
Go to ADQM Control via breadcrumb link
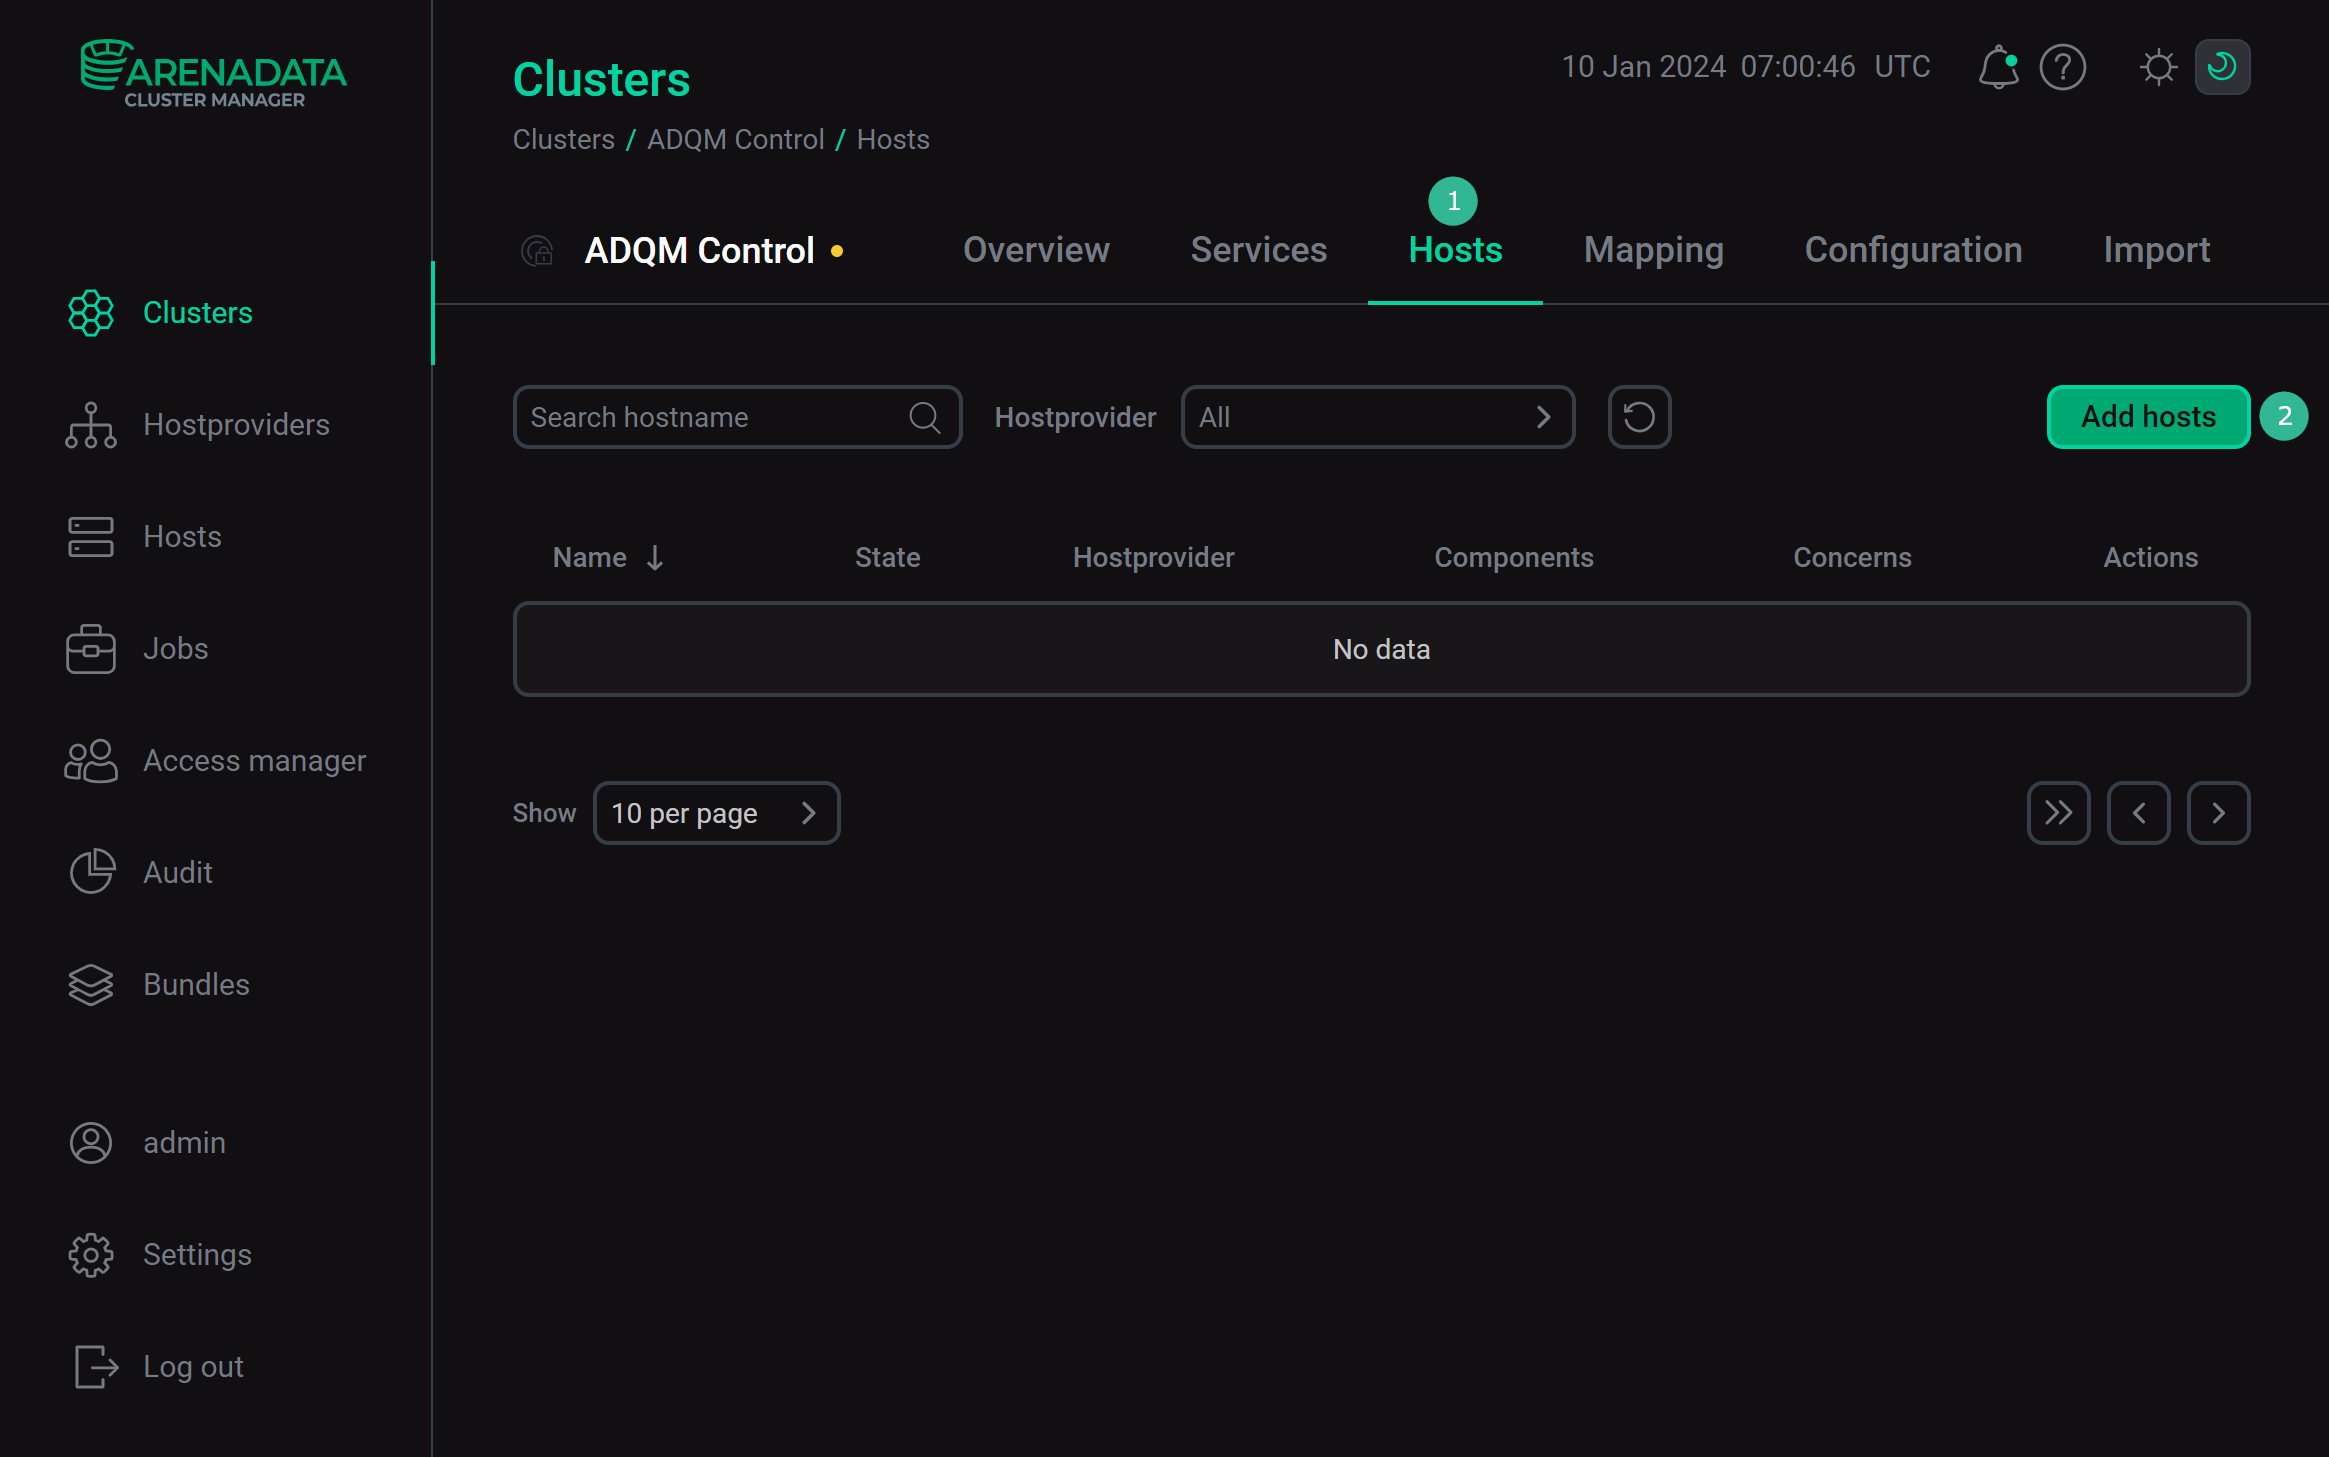pyautogui.click(x=735, y=139)
